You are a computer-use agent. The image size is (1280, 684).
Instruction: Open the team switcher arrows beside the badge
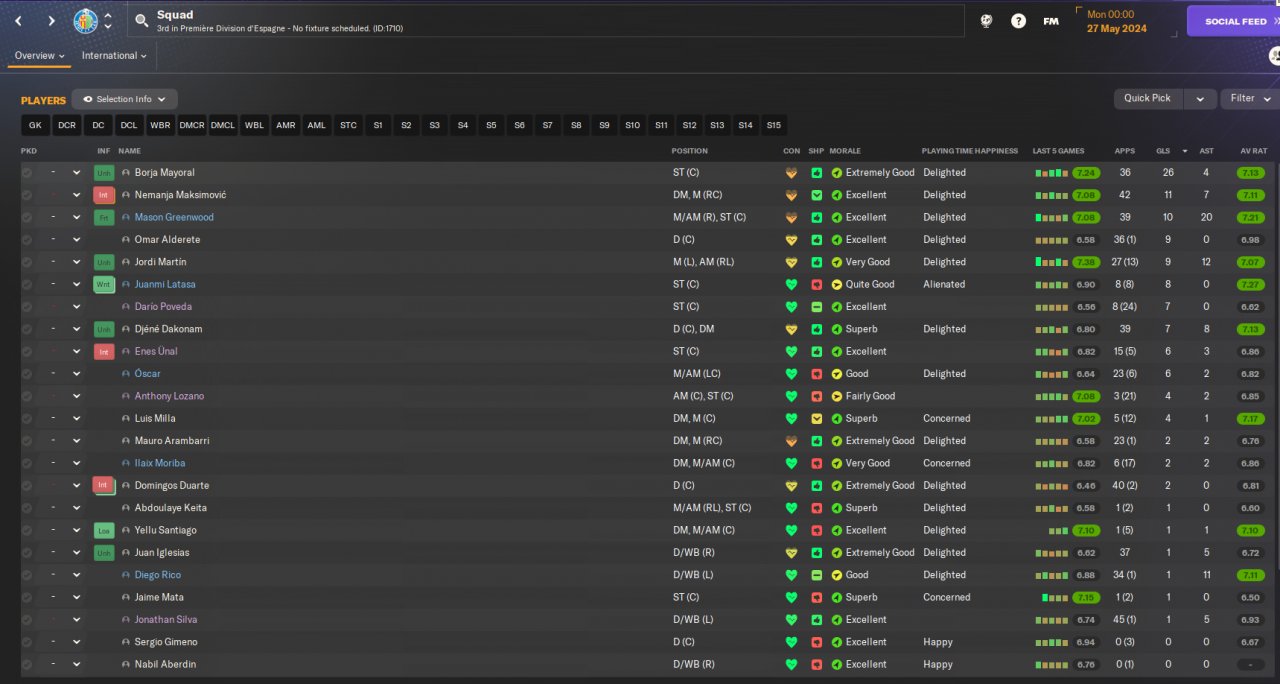tap(108, 21)
